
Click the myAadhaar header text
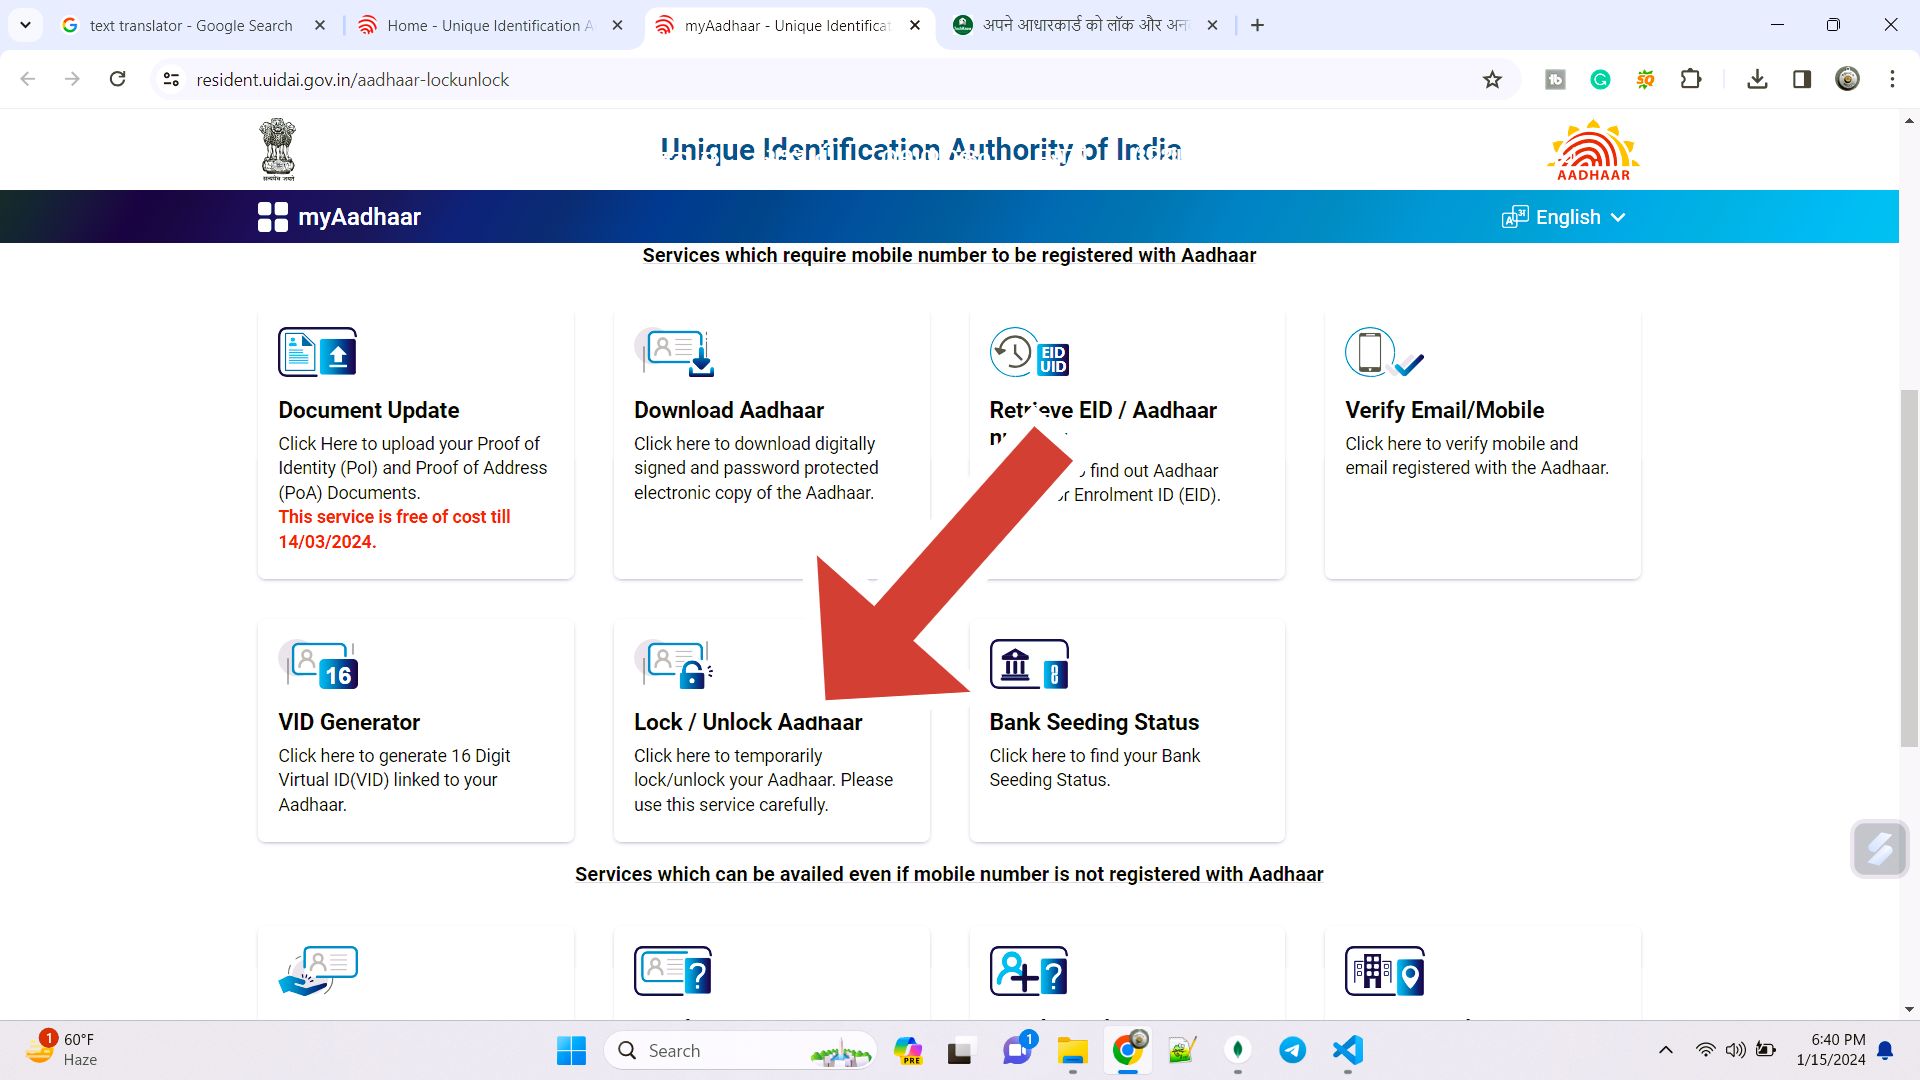[359, 217]
